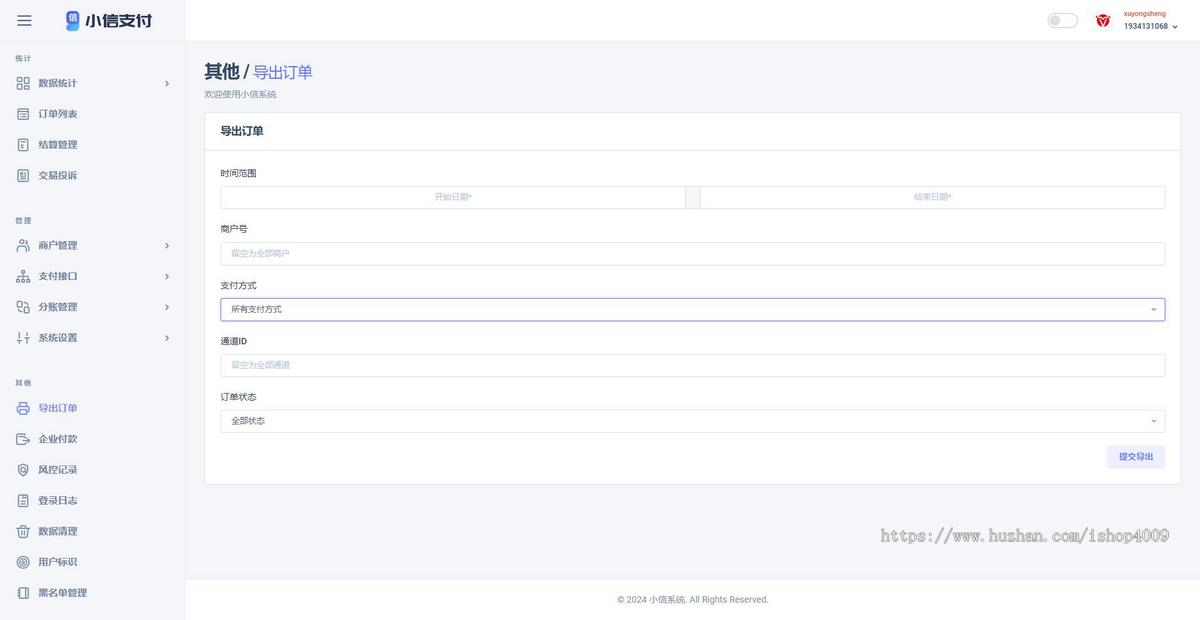This screenshot has width=1200, height=620.
Task: Click the 1934131068 account number text
Action: coord(1145,27)
